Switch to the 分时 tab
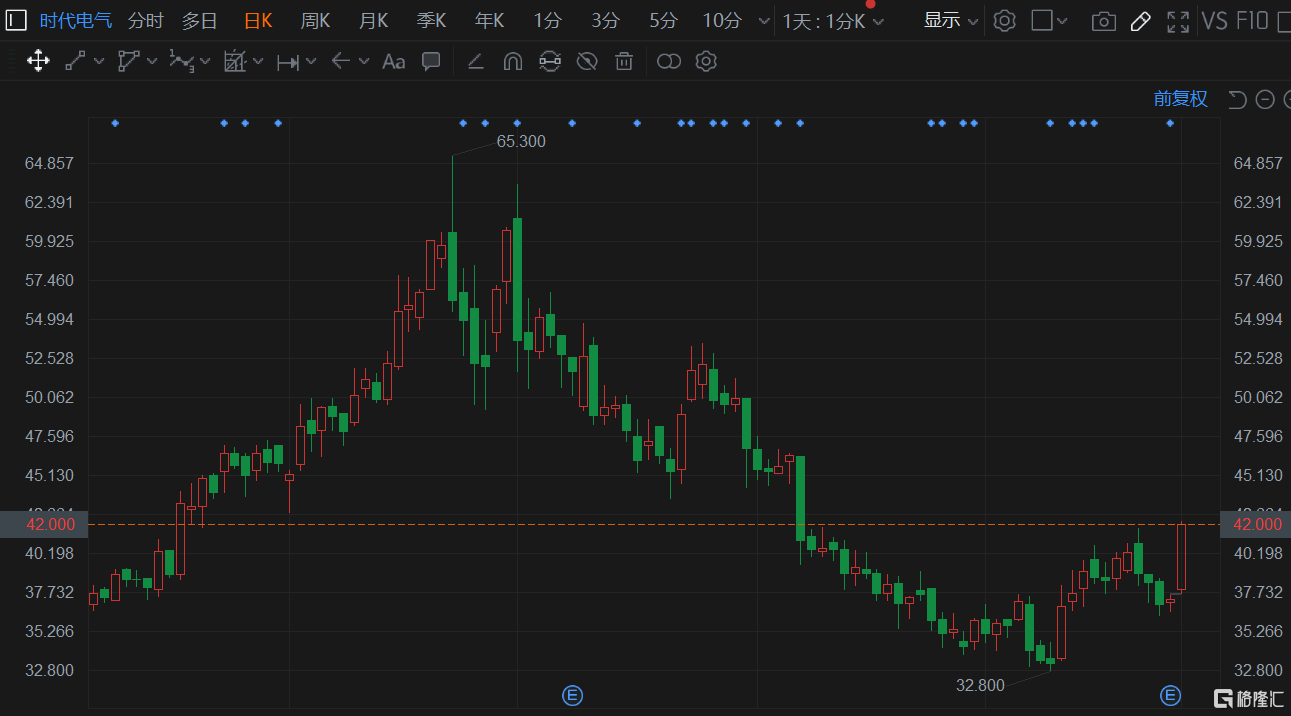 pos(145,21)
